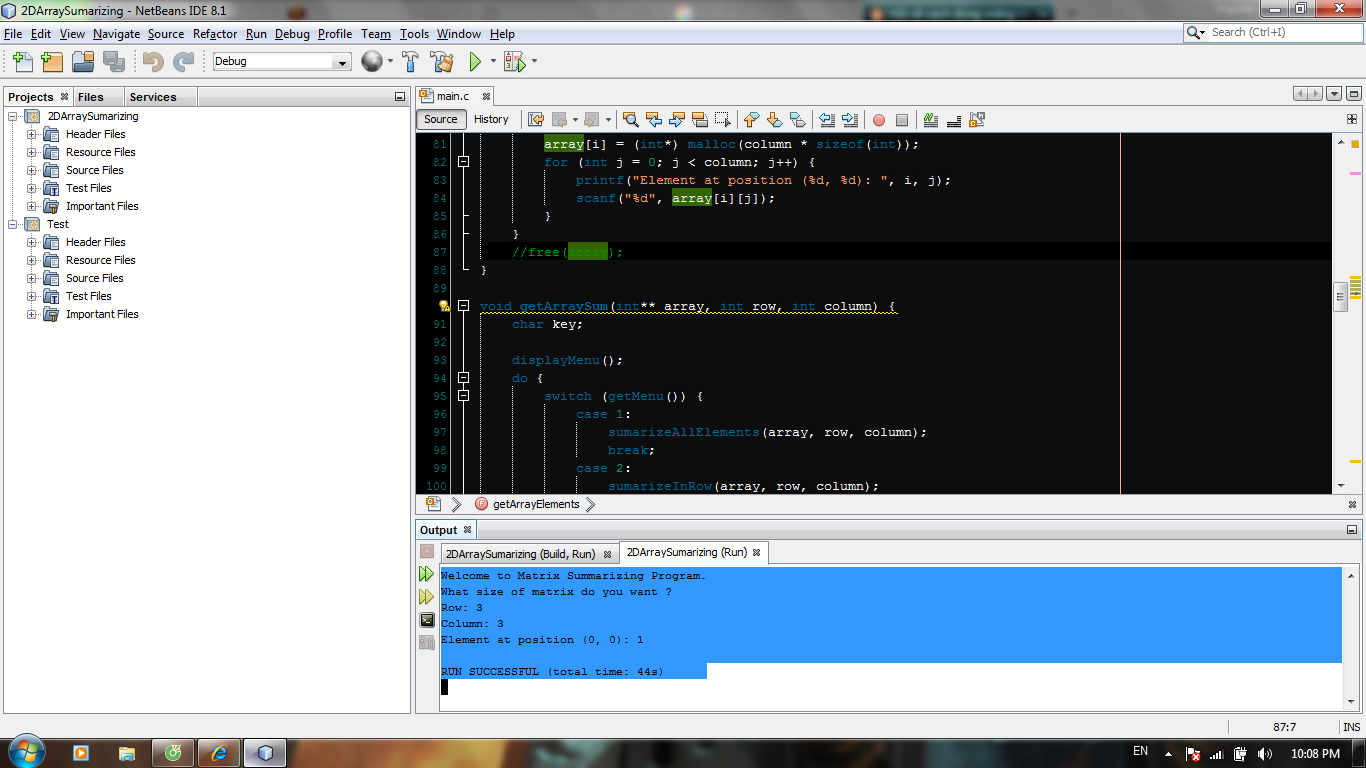Expand Source Files under 2DArraySumarizing project
The width and height of the screenshot is (1366, 768).
[32, 170]
